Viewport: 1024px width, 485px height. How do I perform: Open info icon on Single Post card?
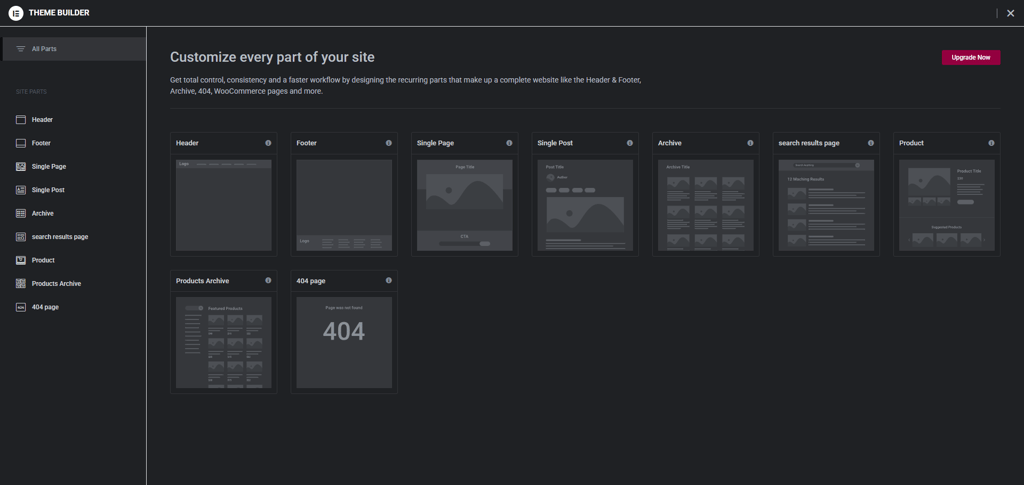[x=630, y=143]
